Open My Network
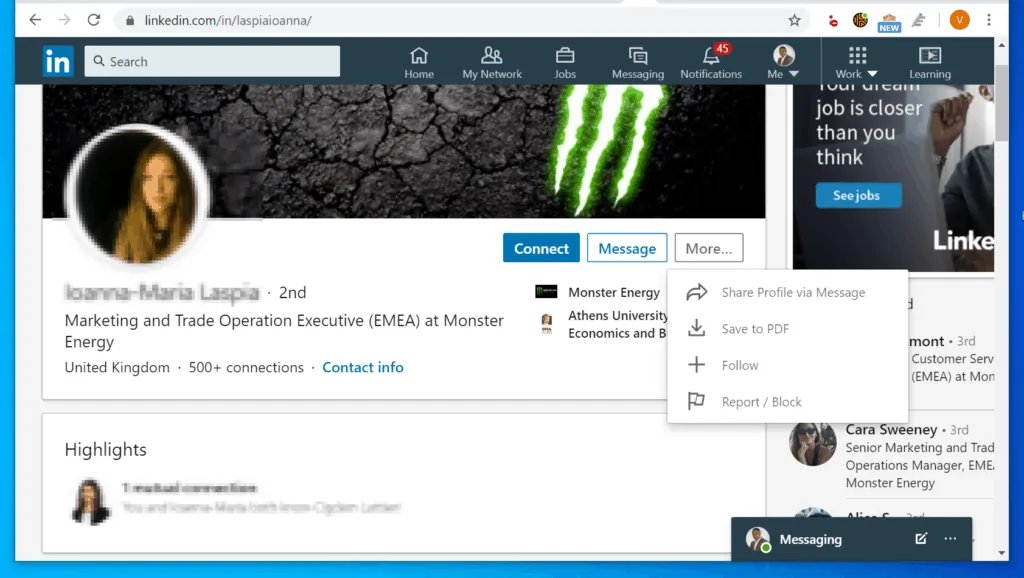Screen dimensions: 1024x578 click(x=492, y=63)
